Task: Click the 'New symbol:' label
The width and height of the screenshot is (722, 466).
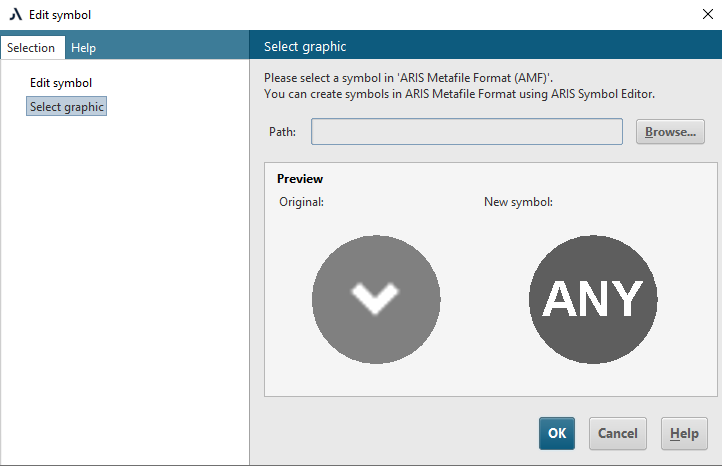Action: coord(518,202)
